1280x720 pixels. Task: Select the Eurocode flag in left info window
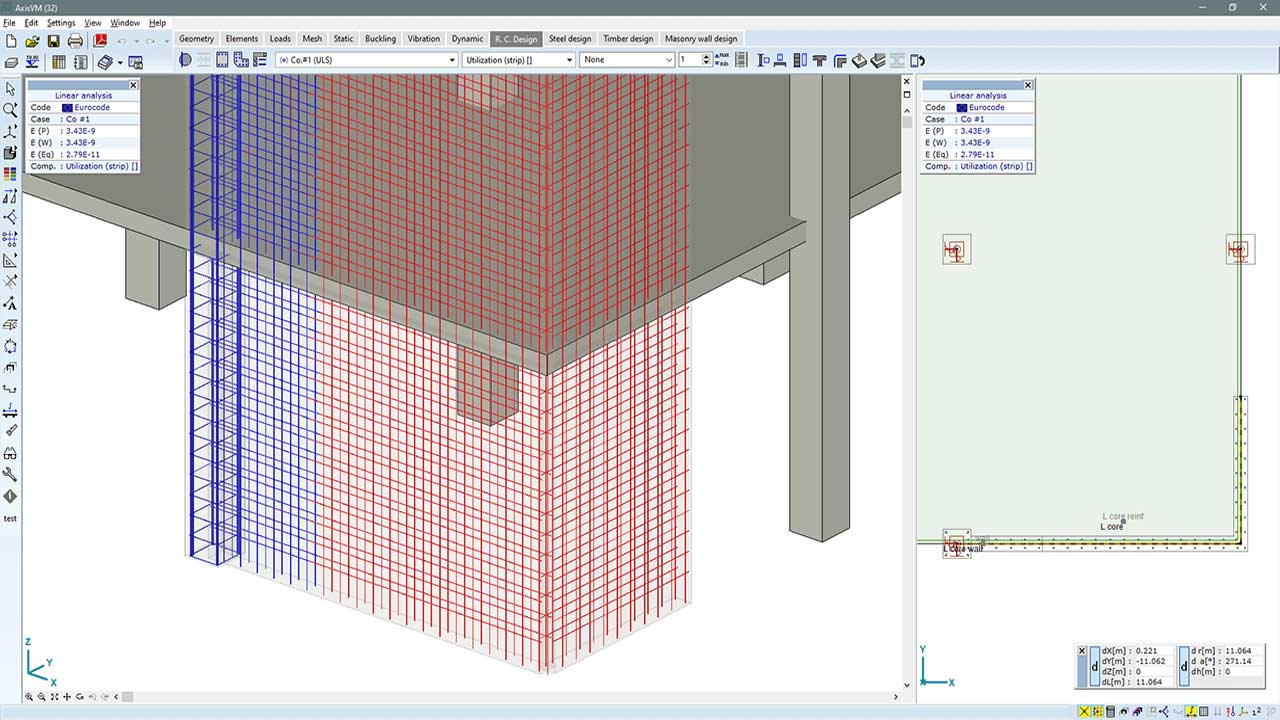[x=67, y=107]
